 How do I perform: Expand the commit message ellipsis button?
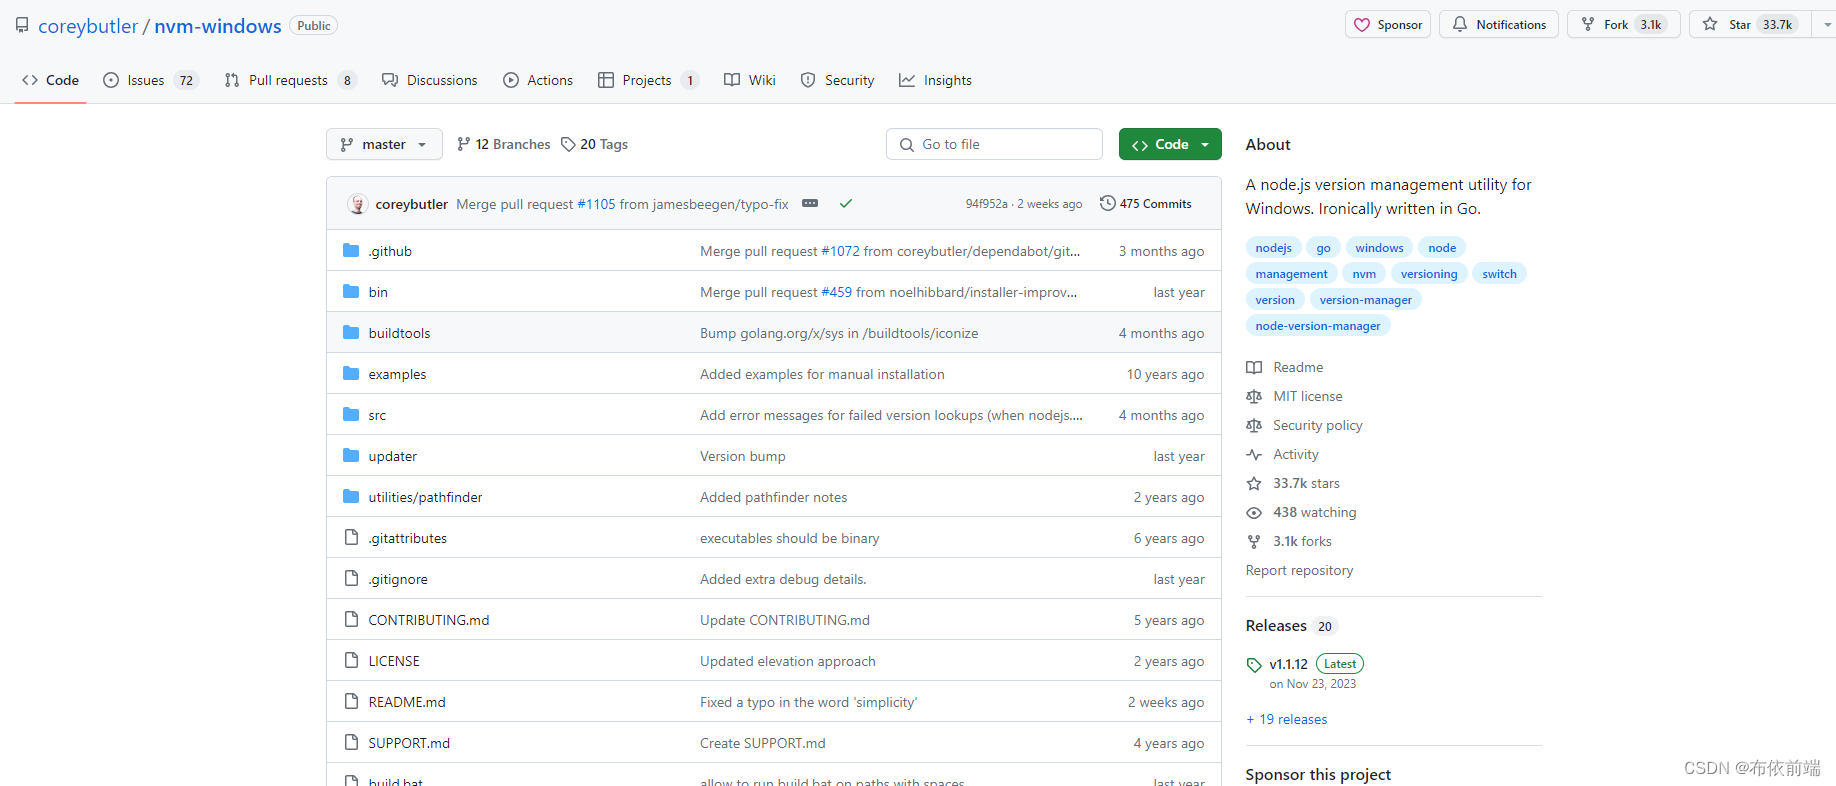pyautogui.click(x=810, y=203)
